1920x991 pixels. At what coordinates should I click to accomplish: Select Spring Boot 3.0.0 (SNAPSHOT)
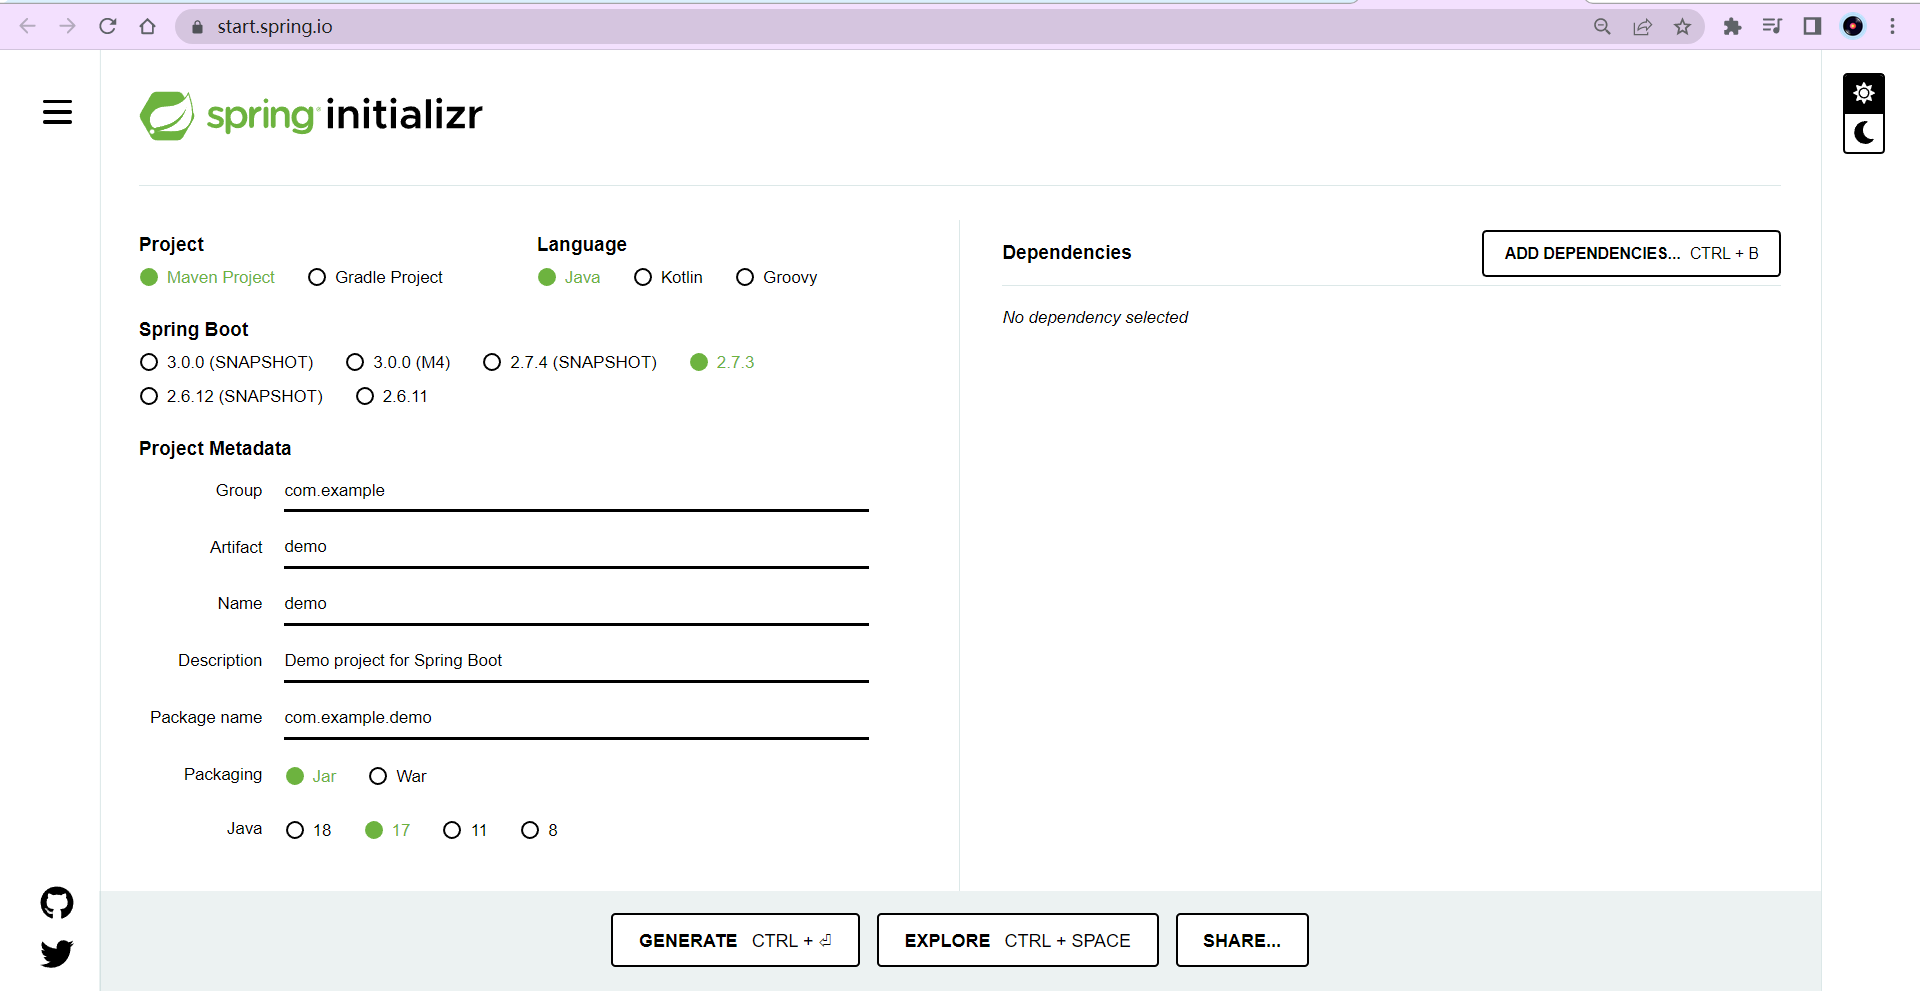pyautogui.click(x=226, y=362)
